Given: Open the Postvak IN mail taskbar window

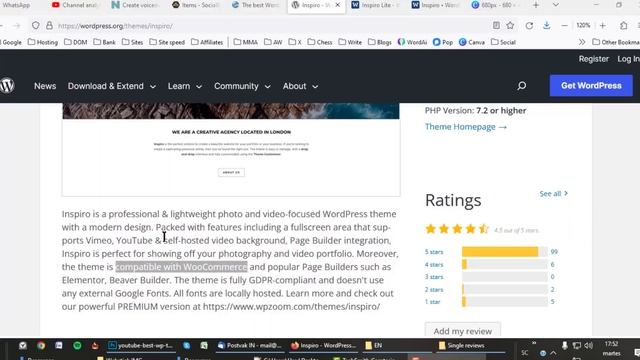Looking at the screenshot, I should [250, 346].
